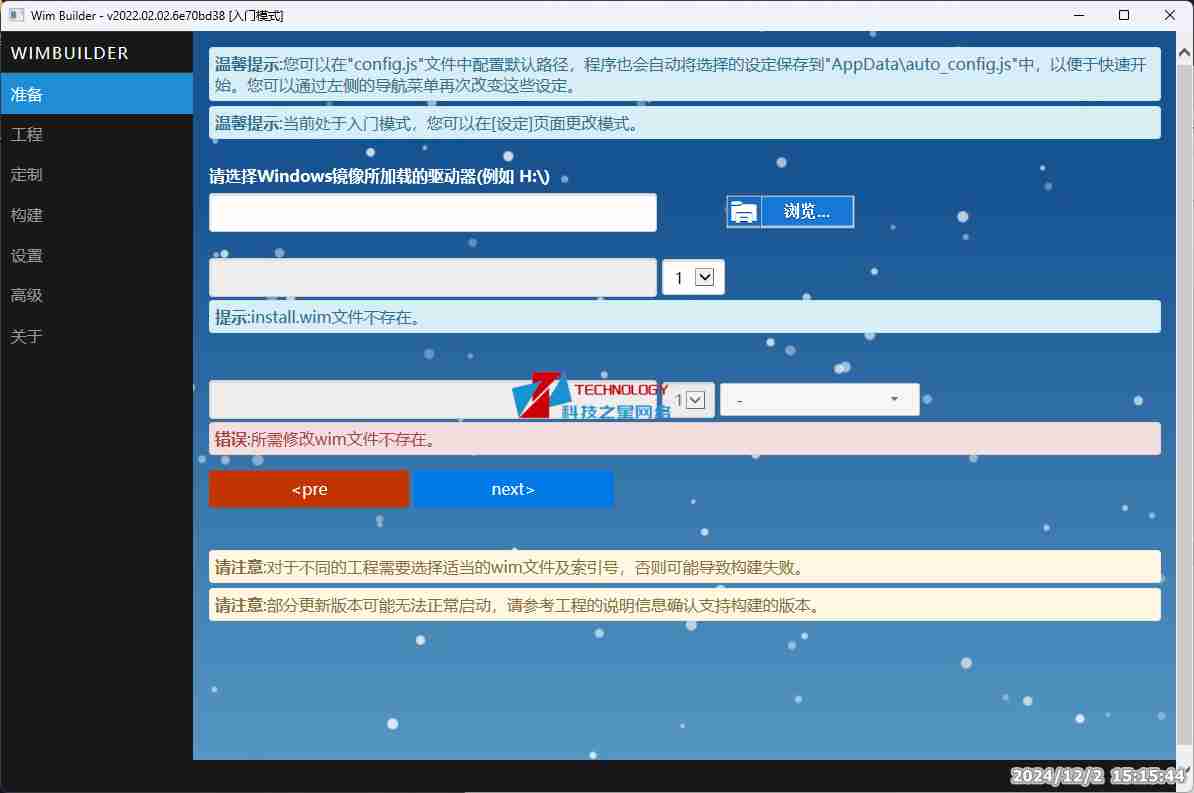Screen dimensions: 1194x793
Task: Click the vertical scrollbar on the right edge
Action: [1184, 400]
